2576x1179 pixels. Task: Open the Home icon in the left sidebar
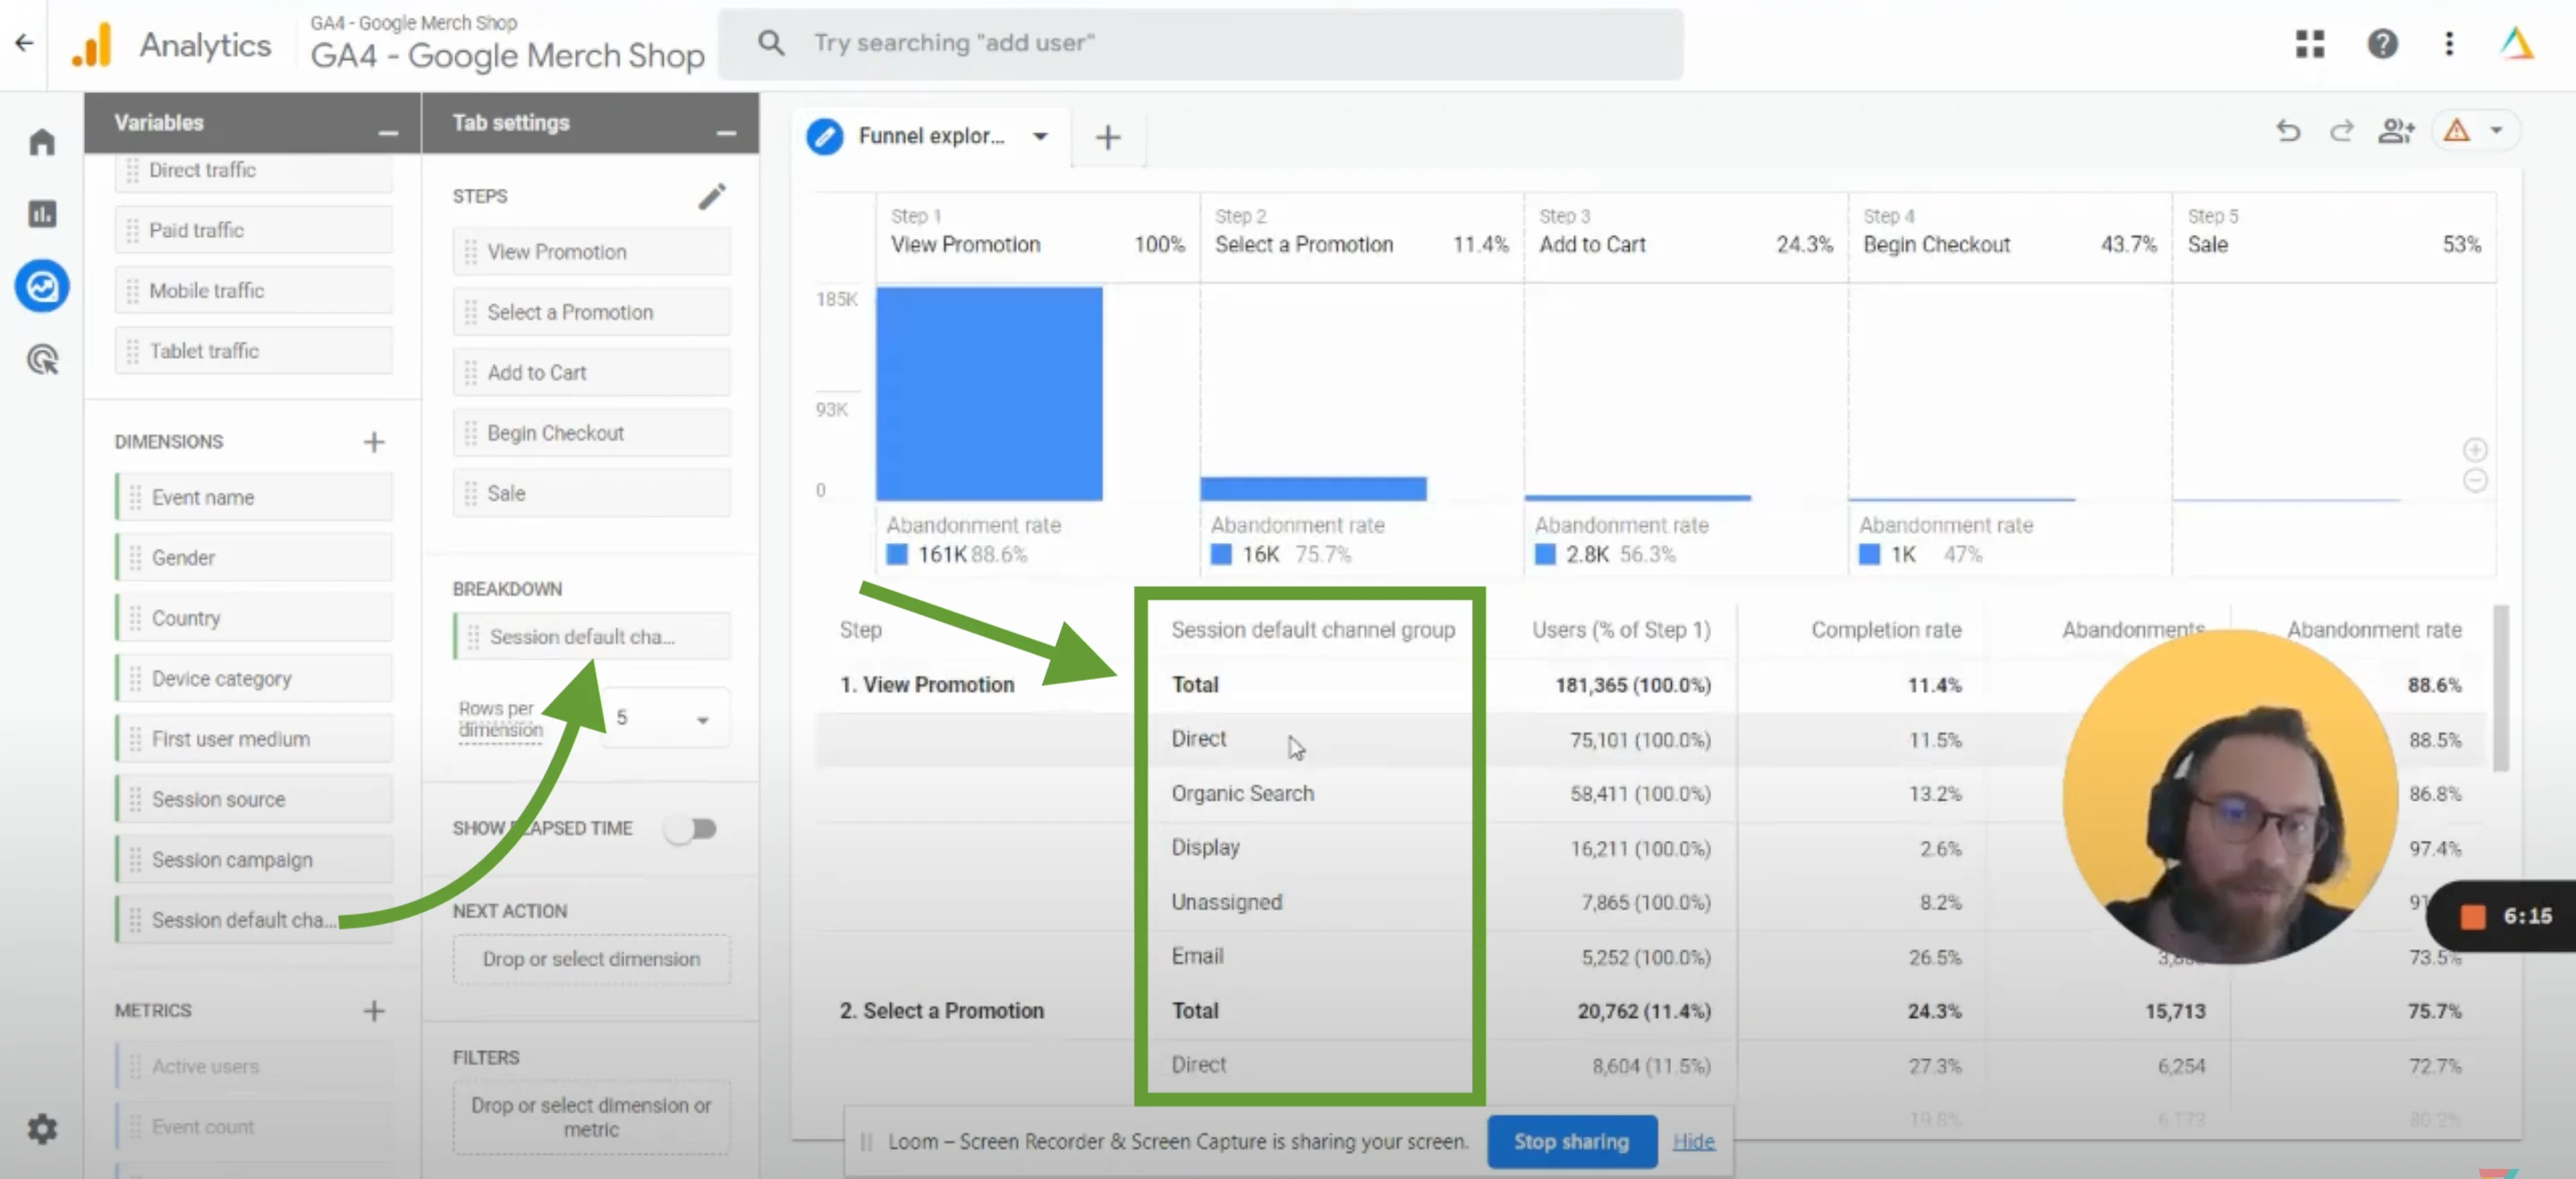click(x=42, y=142)
